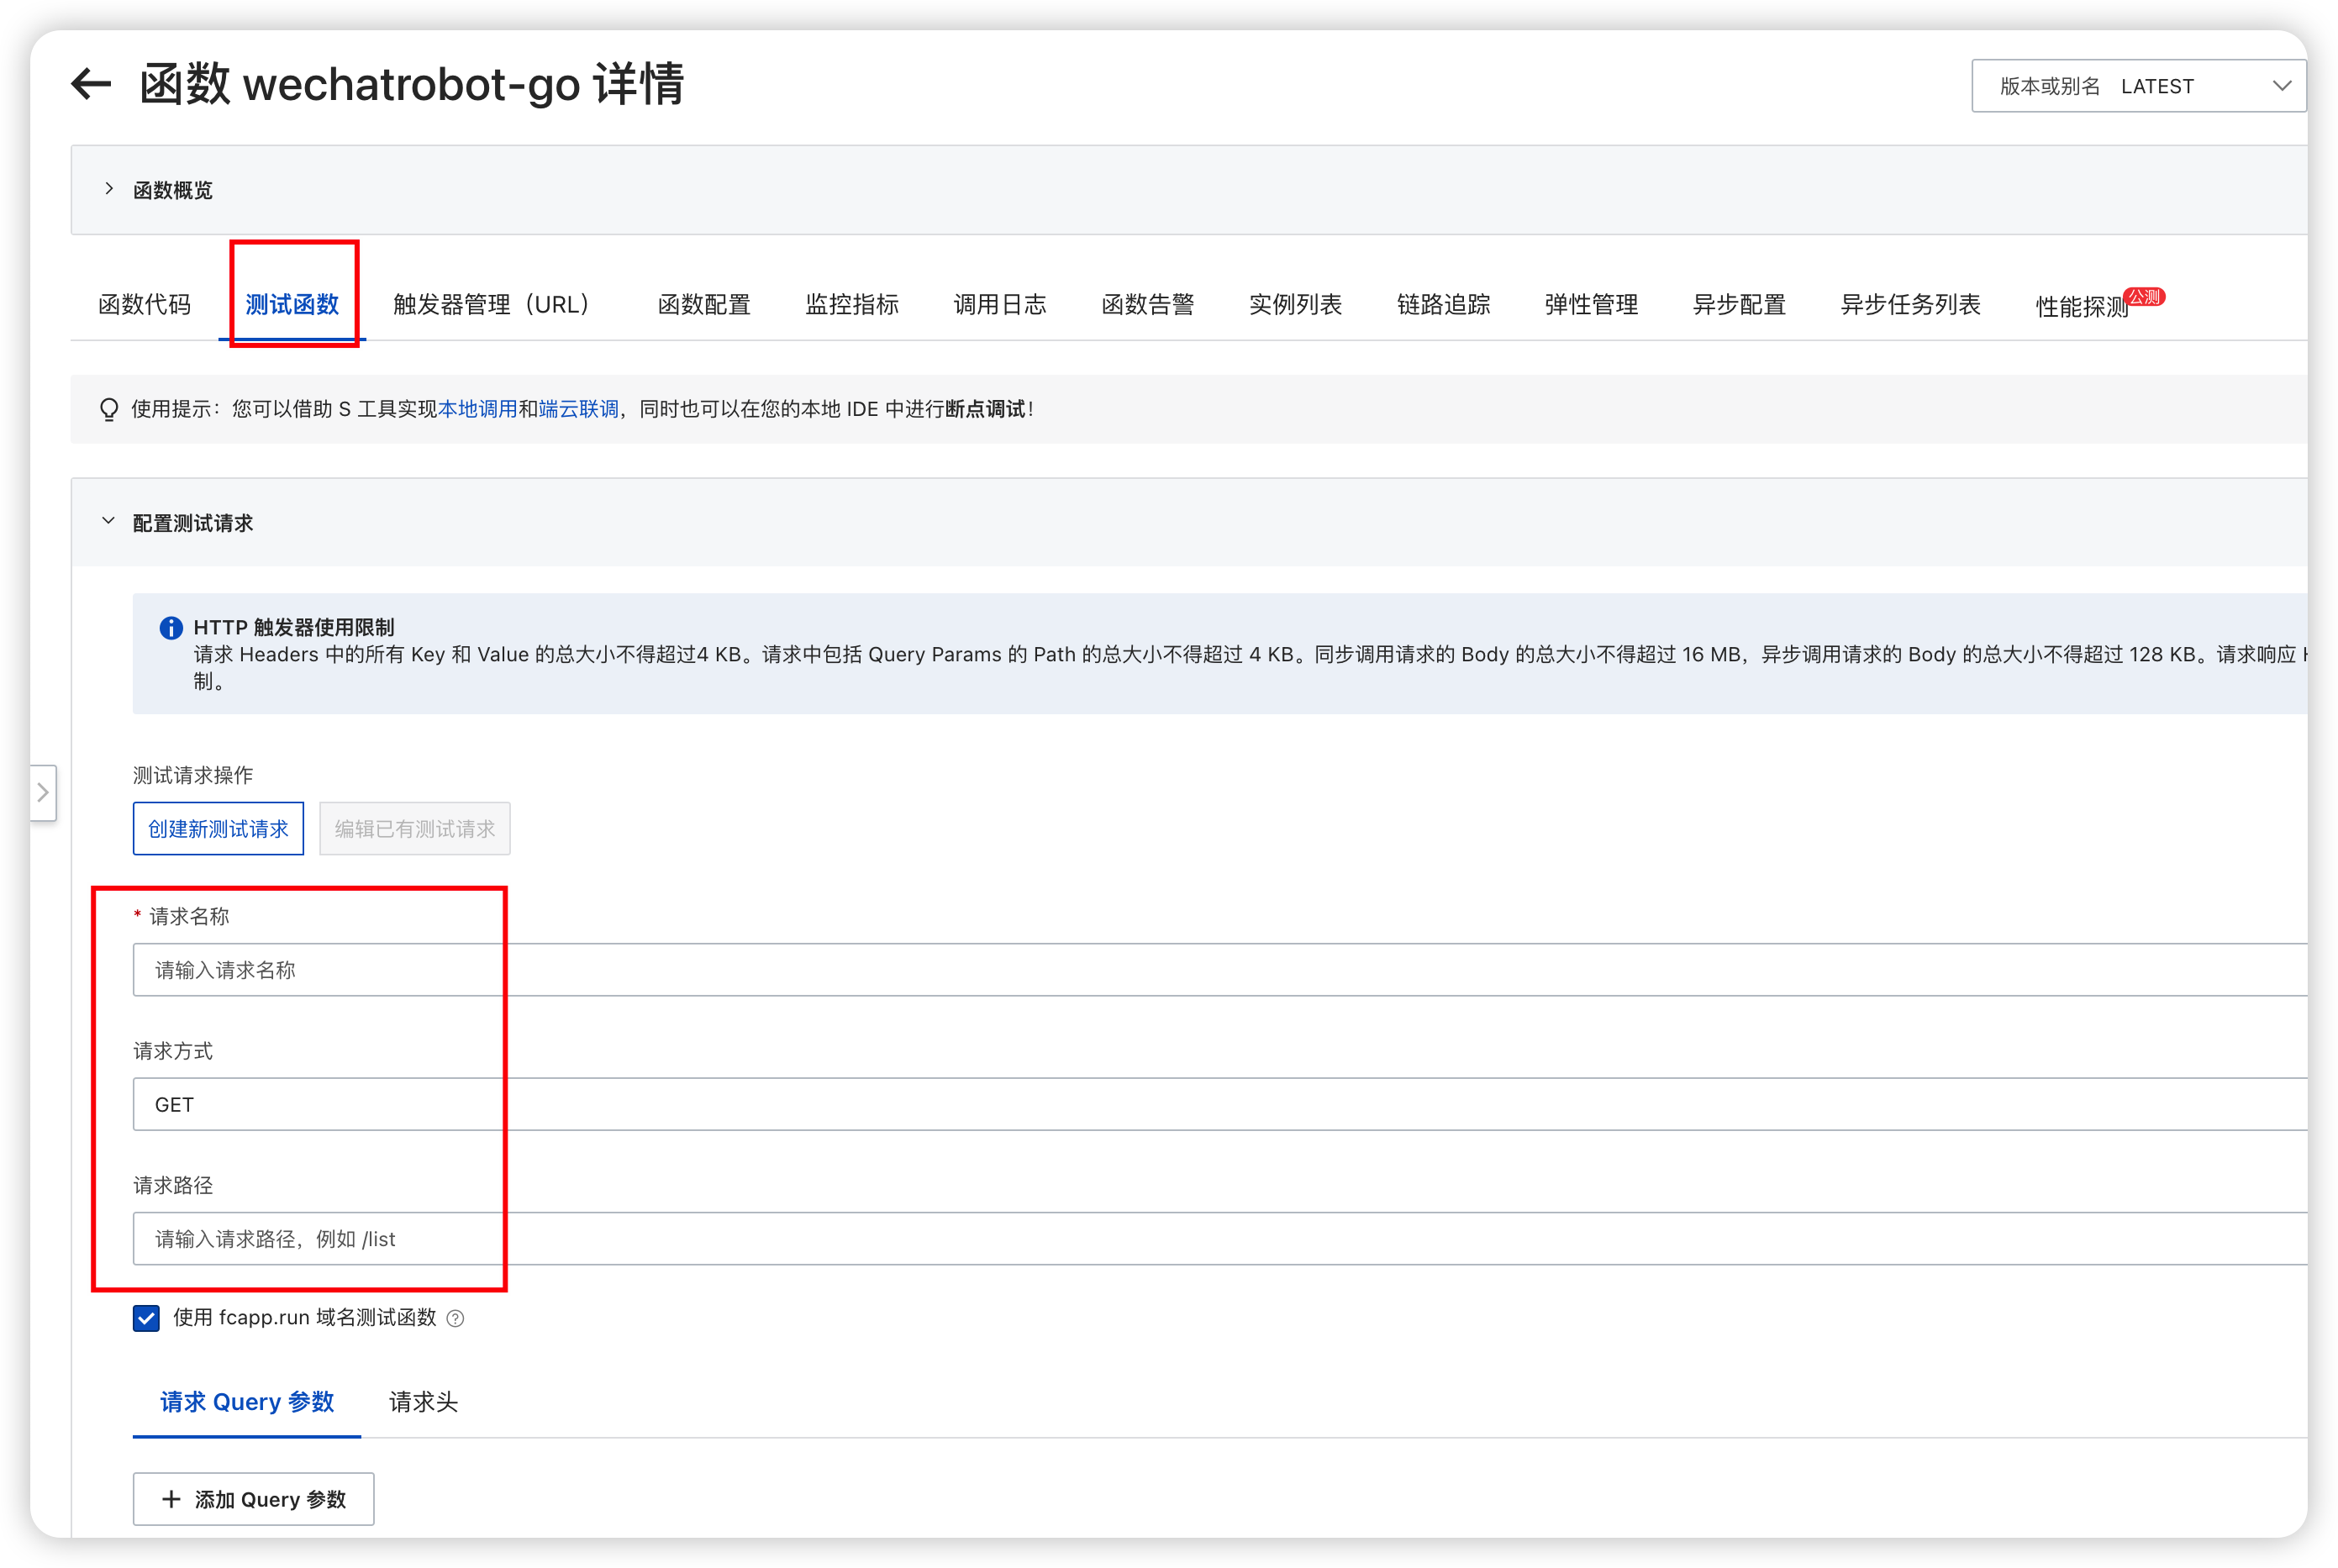The width and height of the screenshot is (2338, 1568).
Task: Click the lightbulb usage tip icon
Action: [x=109, y=409]
